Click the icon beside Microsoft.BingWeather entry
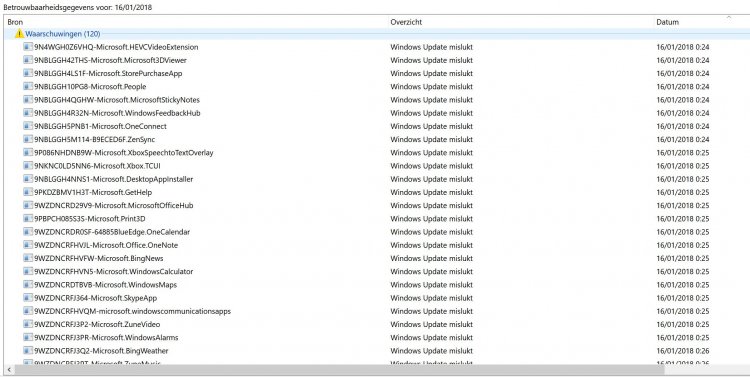Viewport: 750px width, 377px height. (28, 351)
